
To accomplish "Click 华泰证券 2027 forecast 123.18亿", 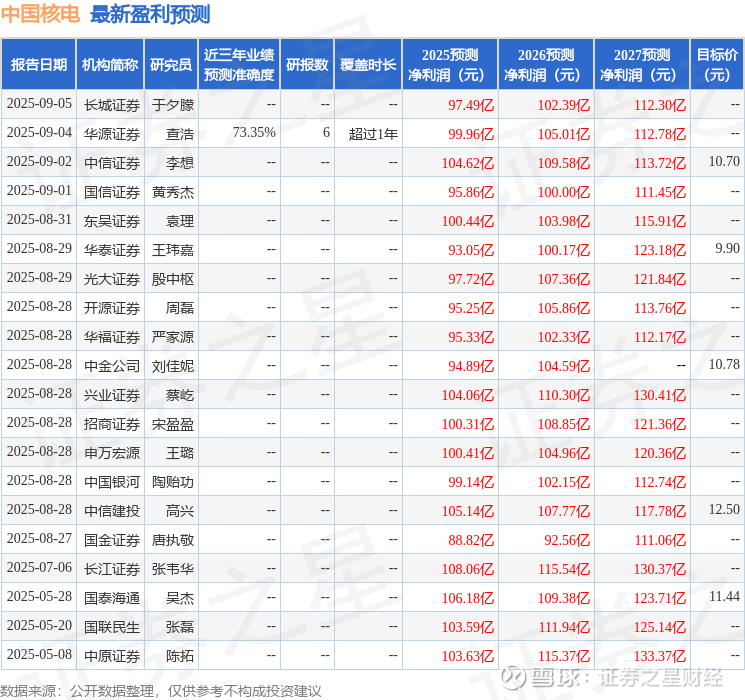I will click(x=660, y=250).
